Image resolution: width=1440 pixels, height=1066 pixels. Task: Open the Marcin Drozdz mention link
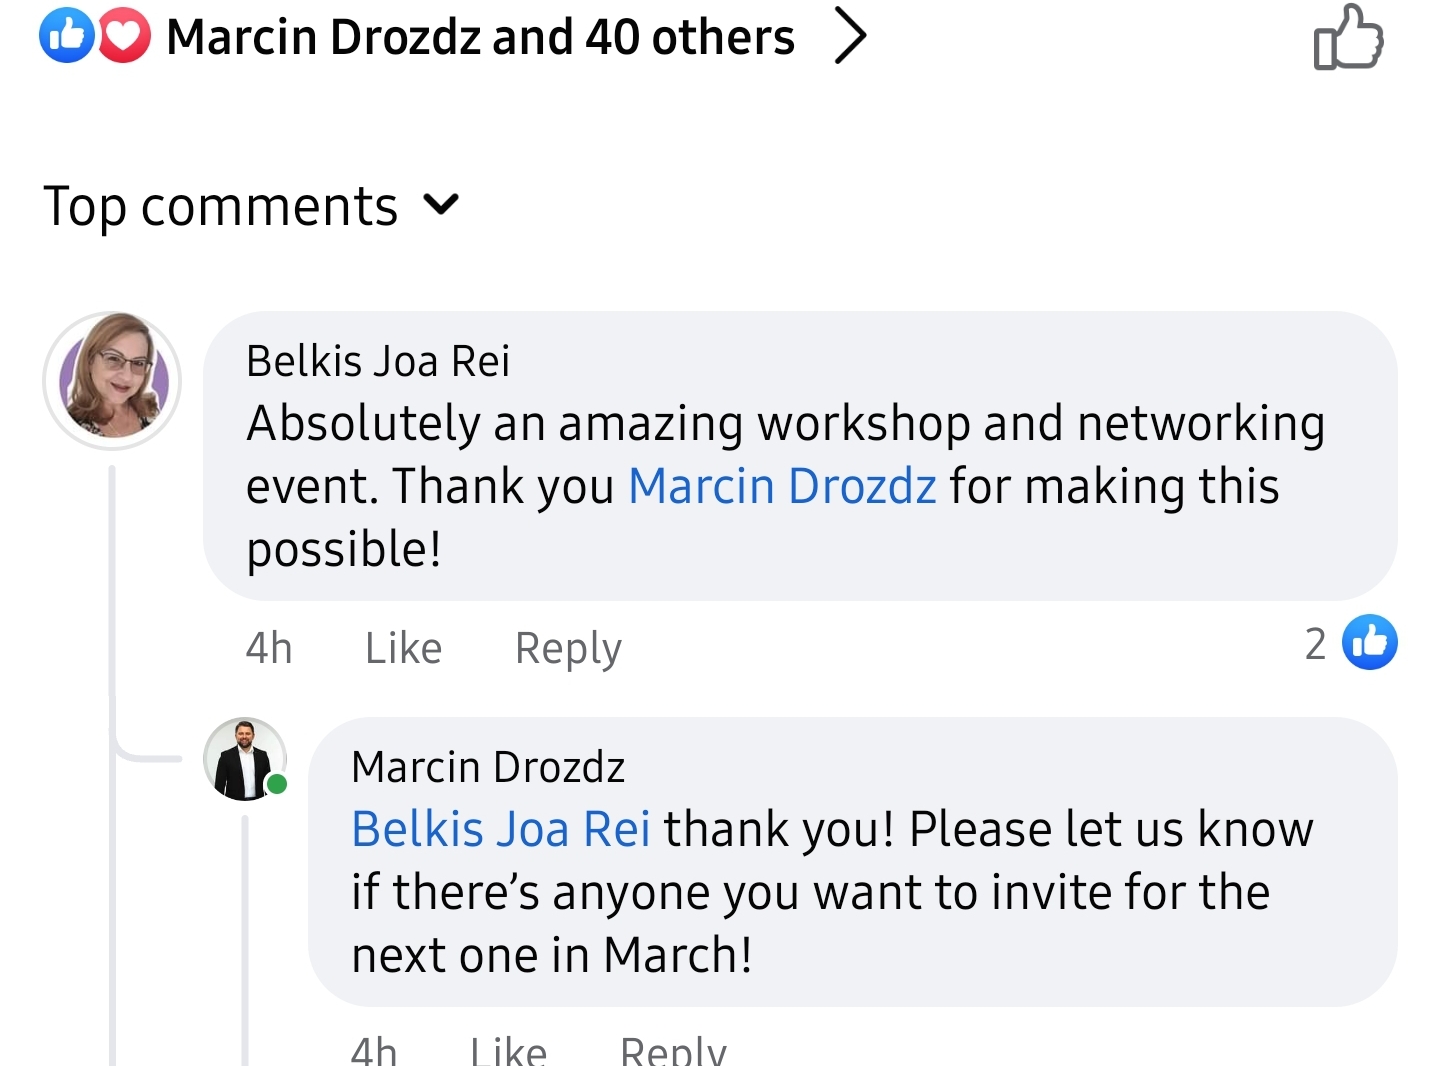click(782, 487)
